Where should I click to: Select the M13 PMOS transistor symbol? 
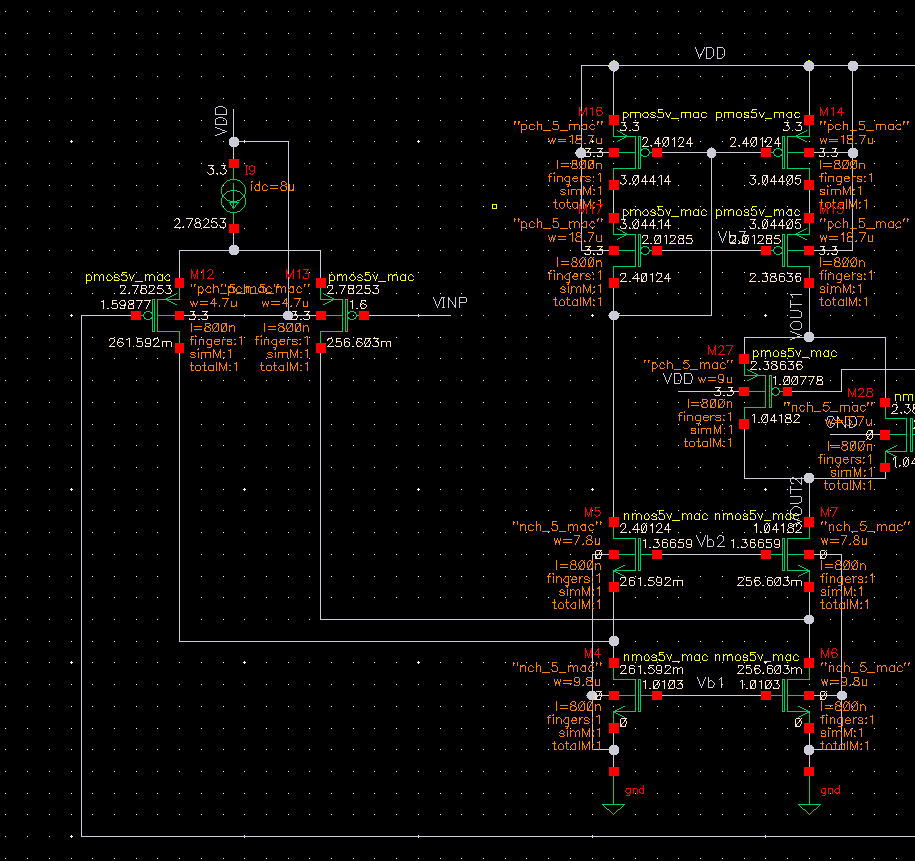point(342,316)
